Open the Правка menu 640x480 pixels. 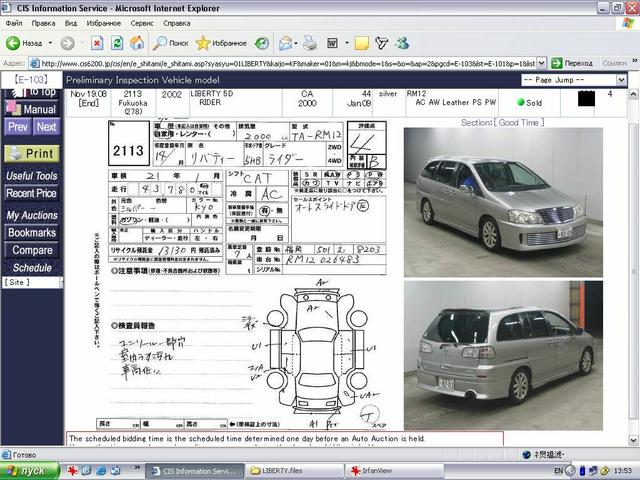[43, 23]
